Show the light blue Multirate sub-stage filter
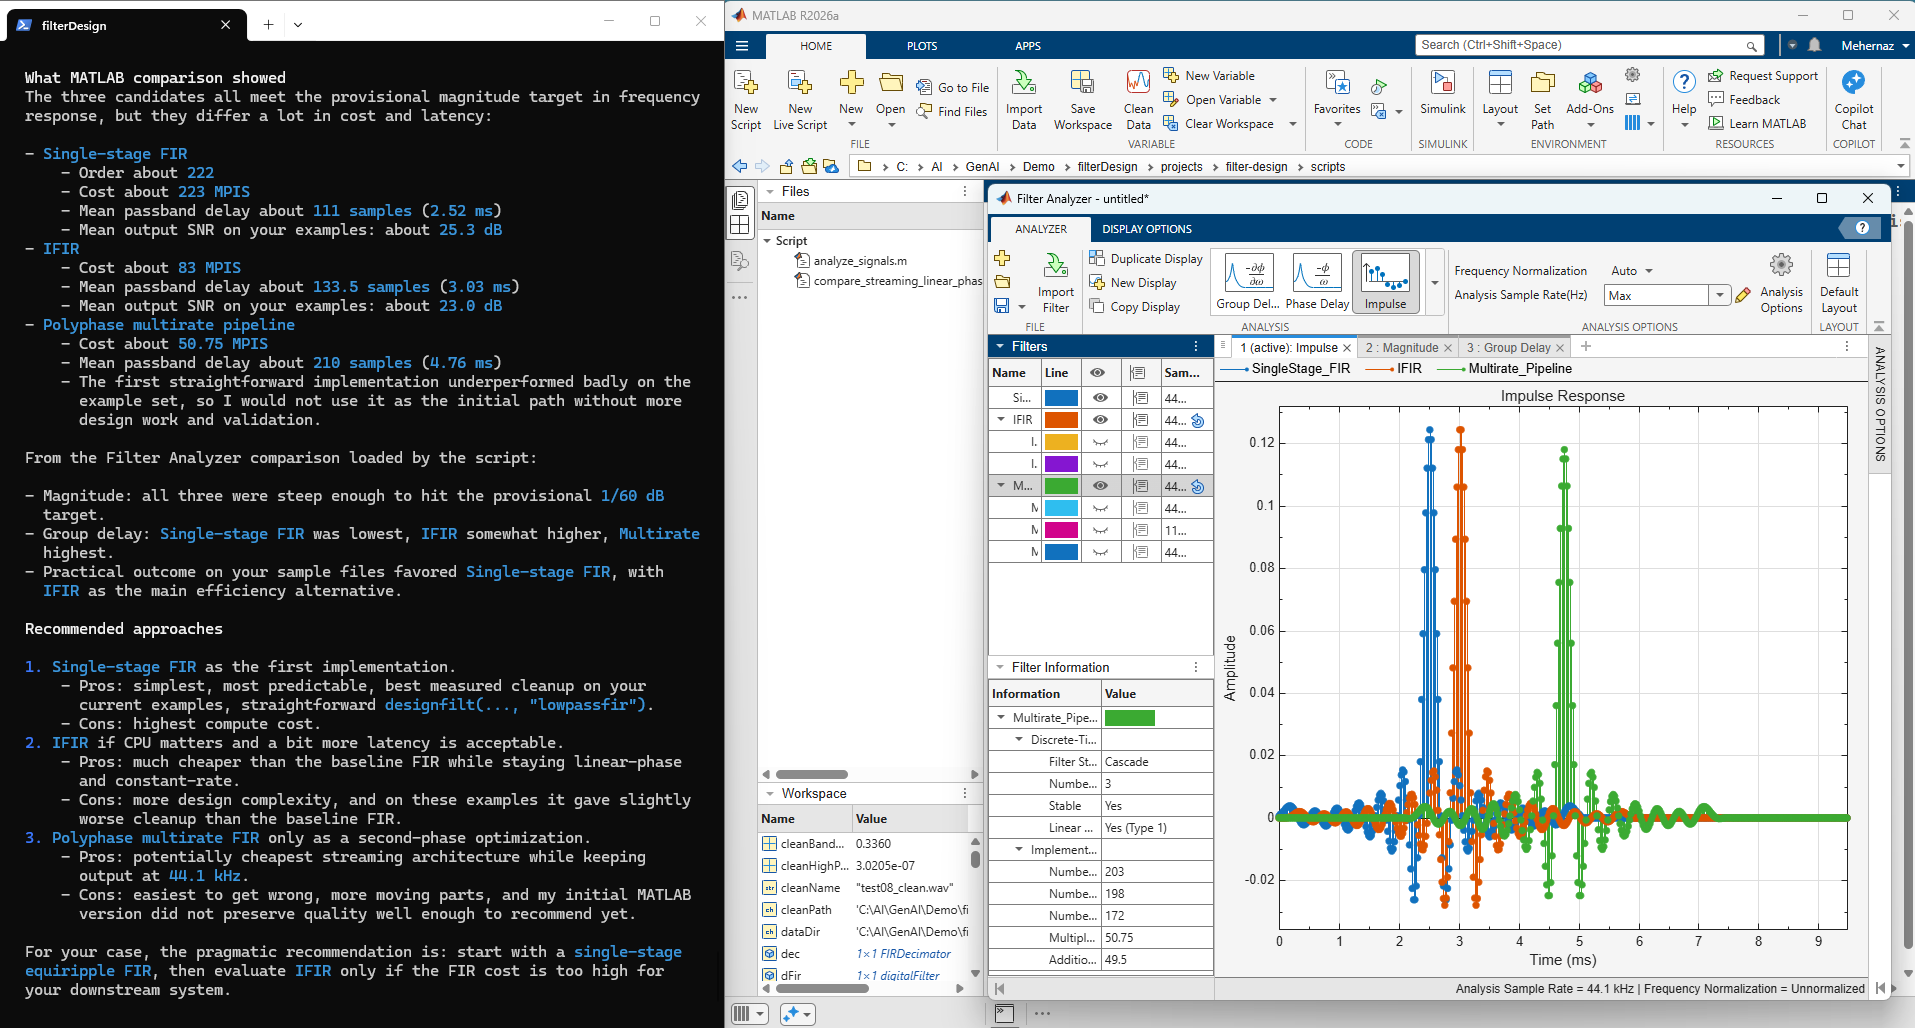Viewport: 1915px width, 1028px height. pyautogui.click(x=1100, y=508)
